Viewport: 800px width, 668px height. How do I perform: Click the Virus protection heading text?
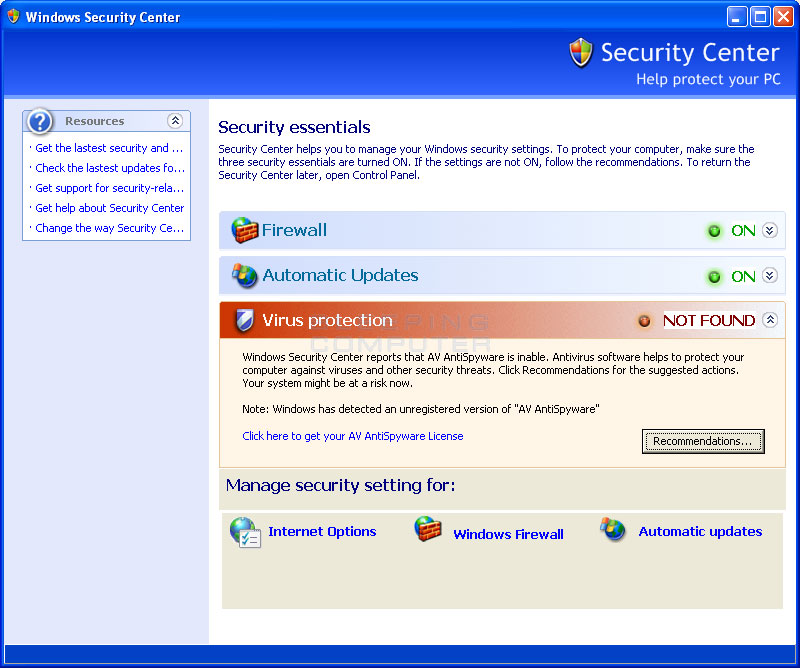(x=327, y=320)
